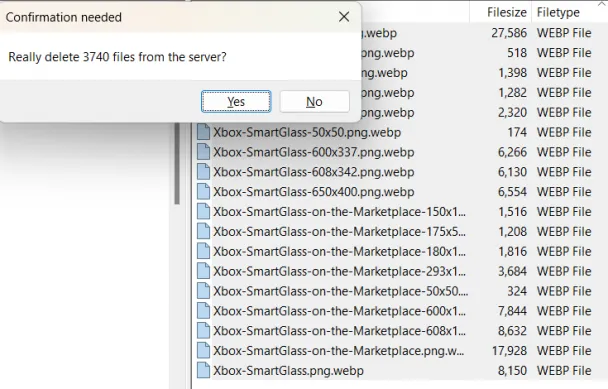The height and width of the screenshot is (389, 608).
Task: Select file name Xbox-SmartGlass-on-the-Marketplace-150x1…
Action: pos(339,212)
